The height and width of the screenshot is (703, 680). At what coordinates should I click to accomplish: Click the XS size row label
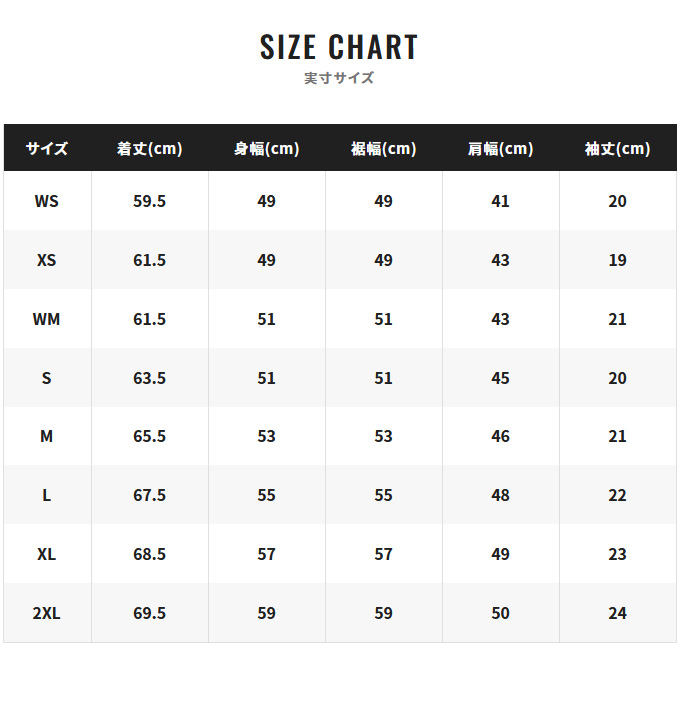pyautogui.click(x=47, y=260)
